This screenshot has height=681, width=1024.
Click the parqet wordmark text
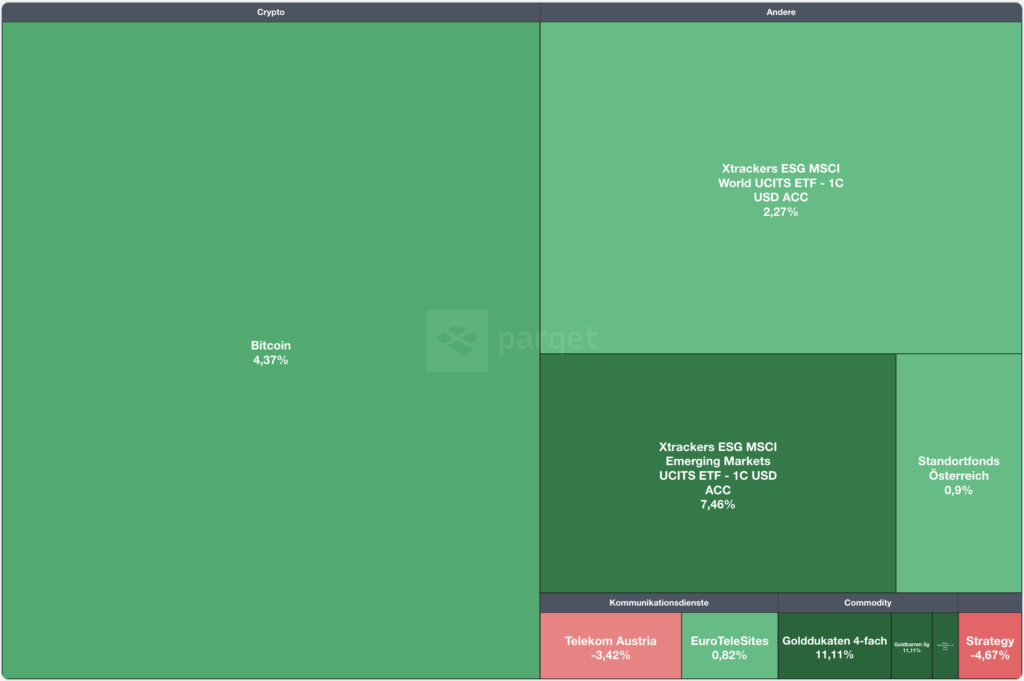pos(547,340)
